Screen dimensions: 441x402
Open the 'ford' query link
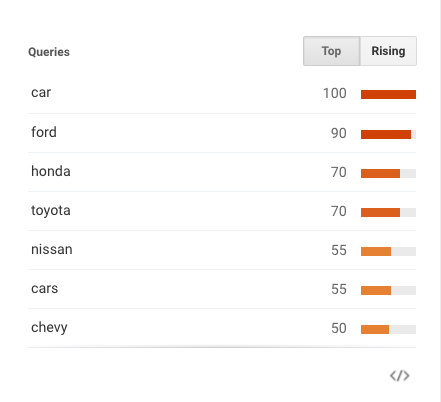tap(44, 132)
